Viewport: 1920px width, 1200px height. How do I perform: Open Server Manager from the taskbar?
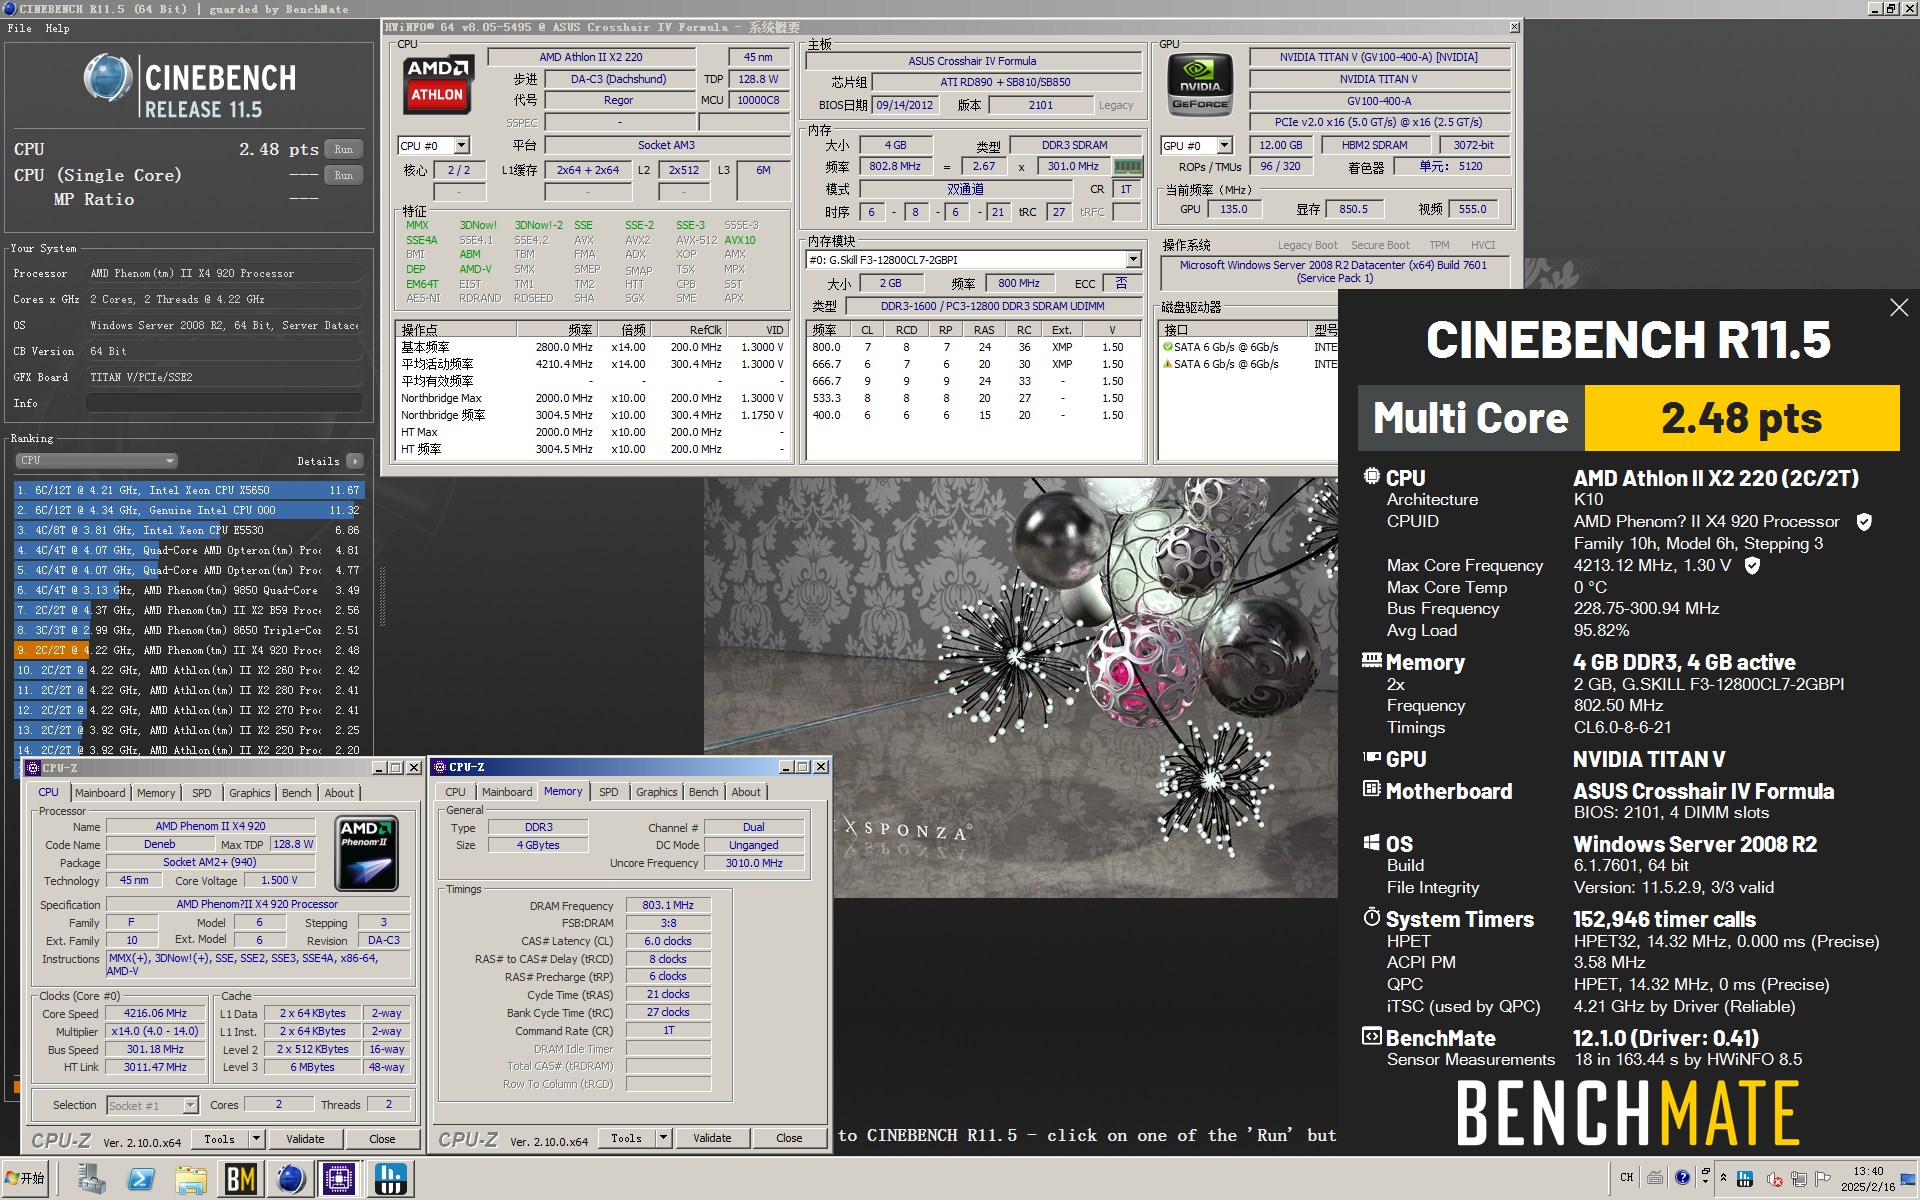pos(91,1179)
